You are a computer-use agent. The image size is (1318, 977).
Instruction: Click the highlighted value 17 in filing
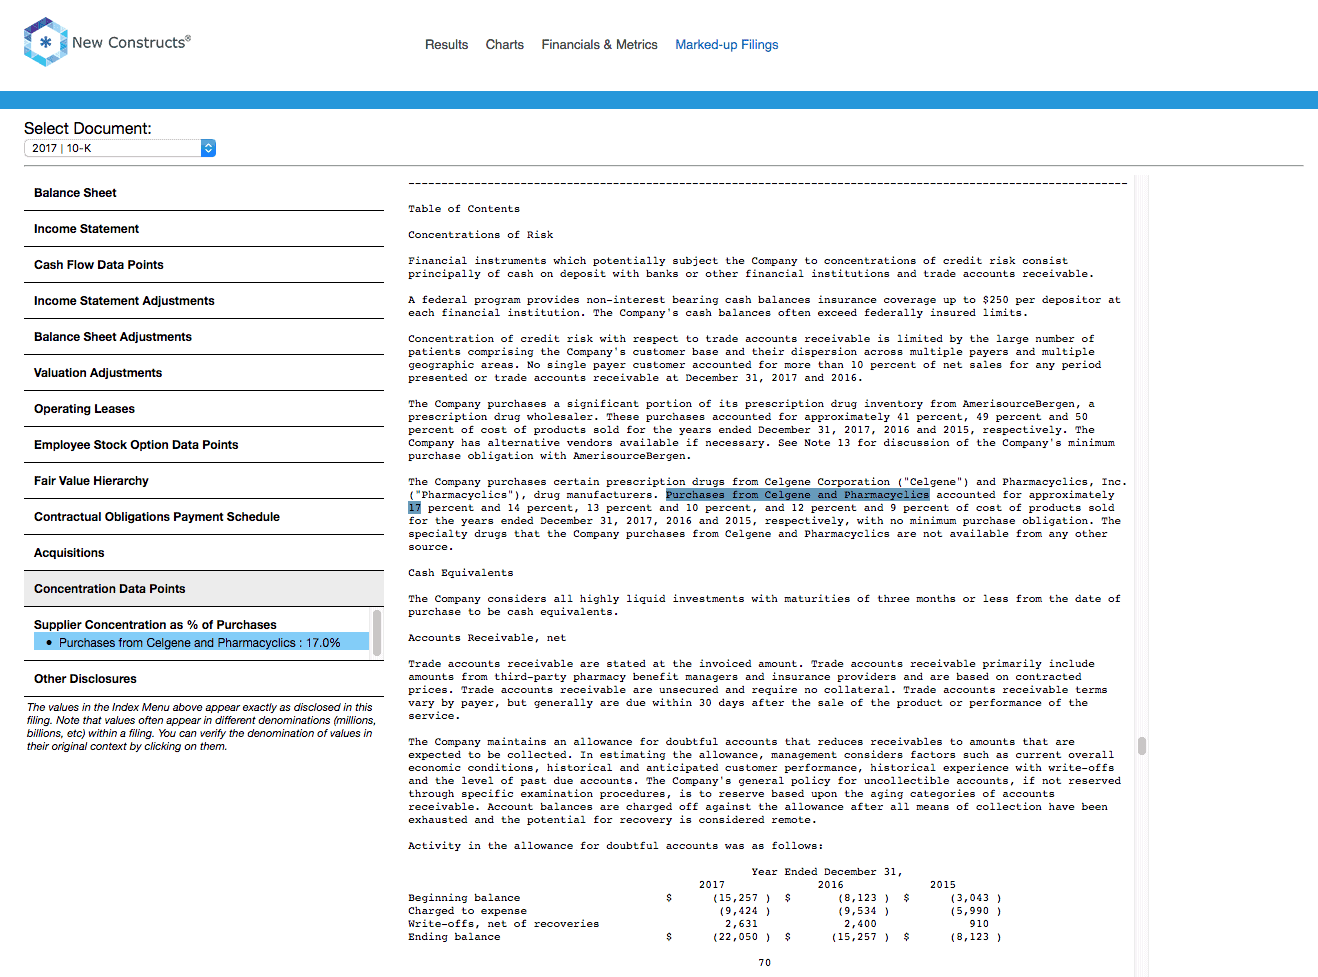click(414, 508)
